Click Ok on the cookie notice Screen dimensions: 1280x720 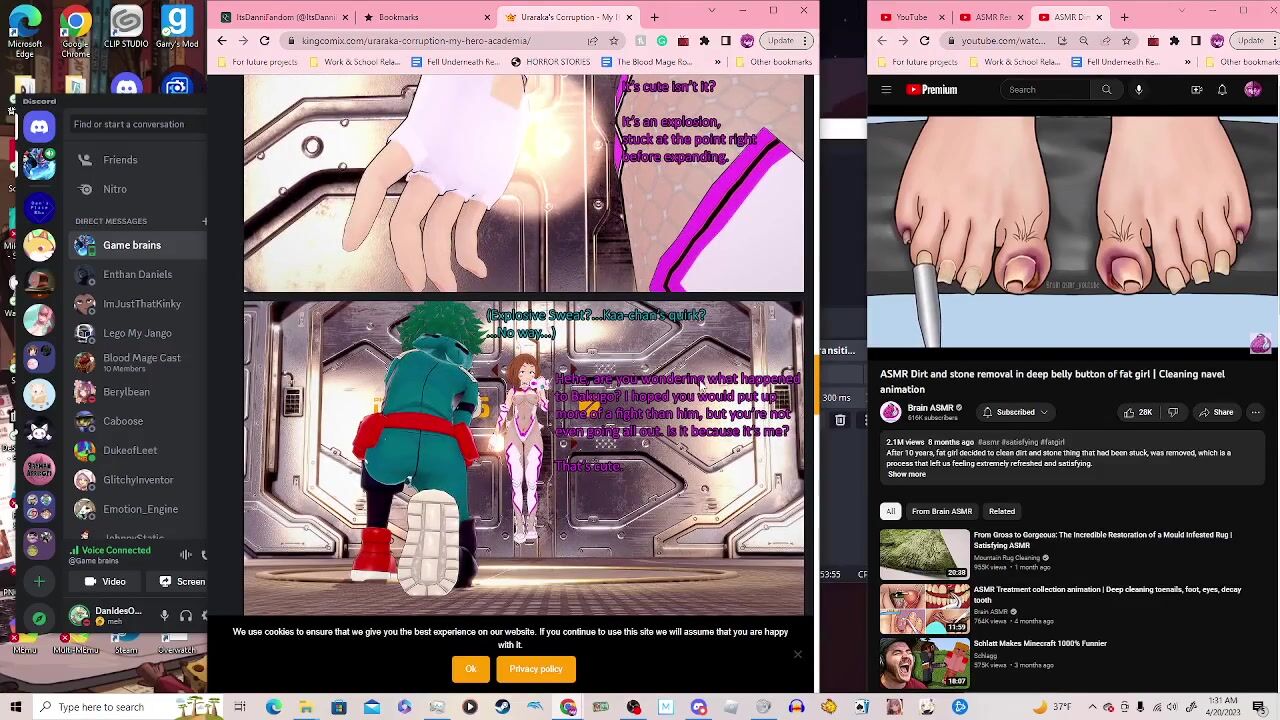470,669
